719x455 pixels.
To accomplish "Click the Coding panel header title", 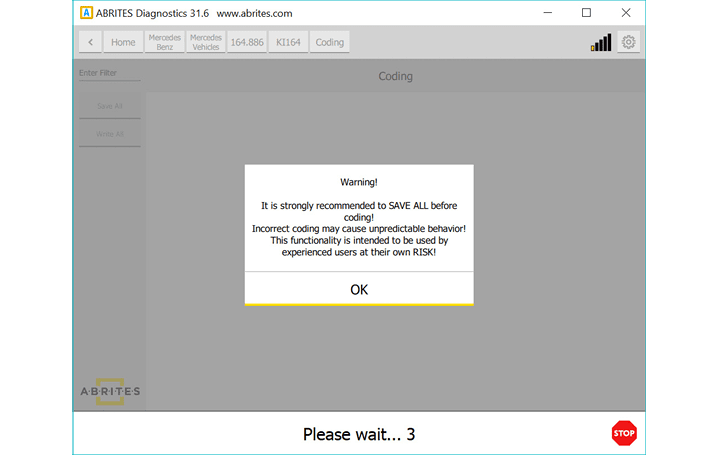I will click(x=395, y=76).
